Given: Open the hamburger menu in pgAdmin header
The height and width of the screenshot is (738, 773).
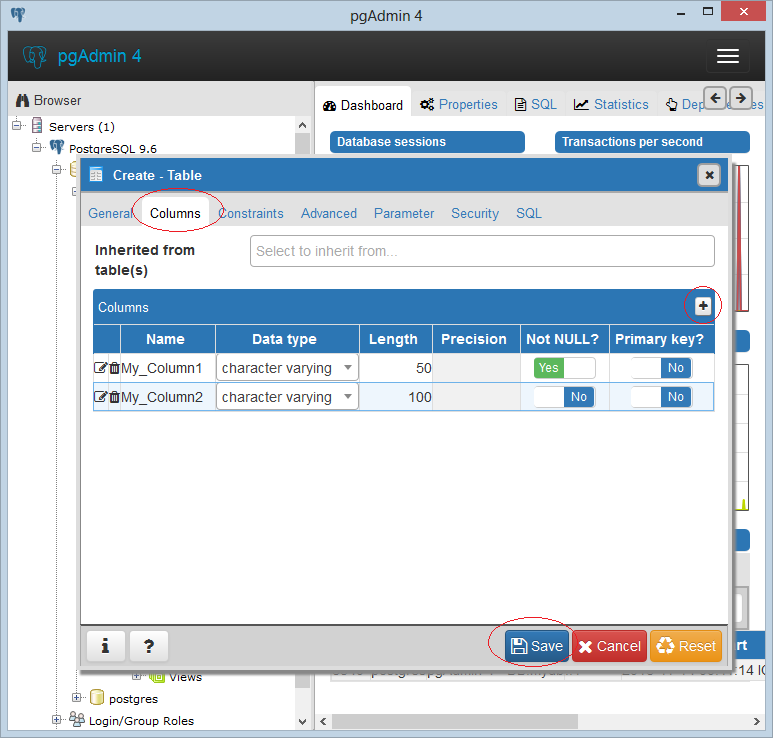Looking at the screenshot, I should 728,56.
